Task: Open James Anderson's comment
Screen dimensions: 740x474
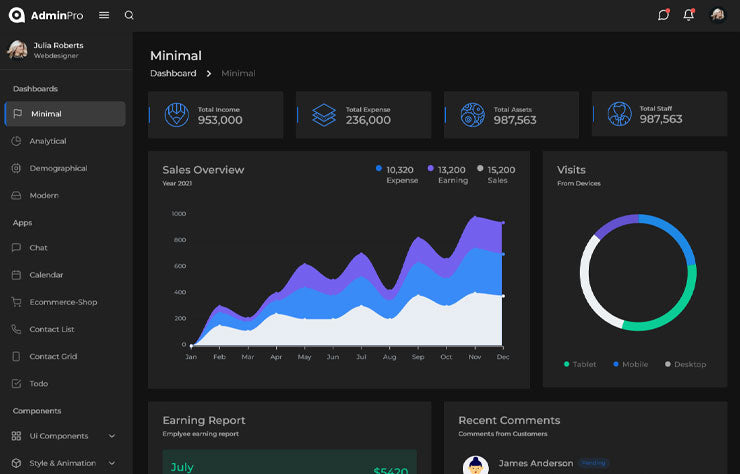Action: pyautogui.click(x=535, y=463)
